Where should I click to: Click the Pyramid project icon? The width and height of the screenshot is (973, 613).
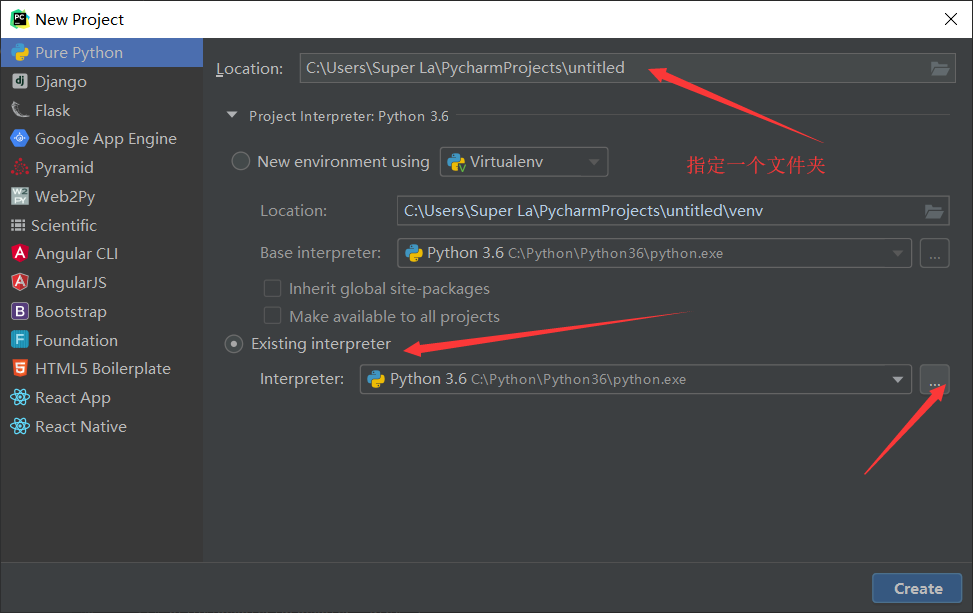(x=20, y=168)
